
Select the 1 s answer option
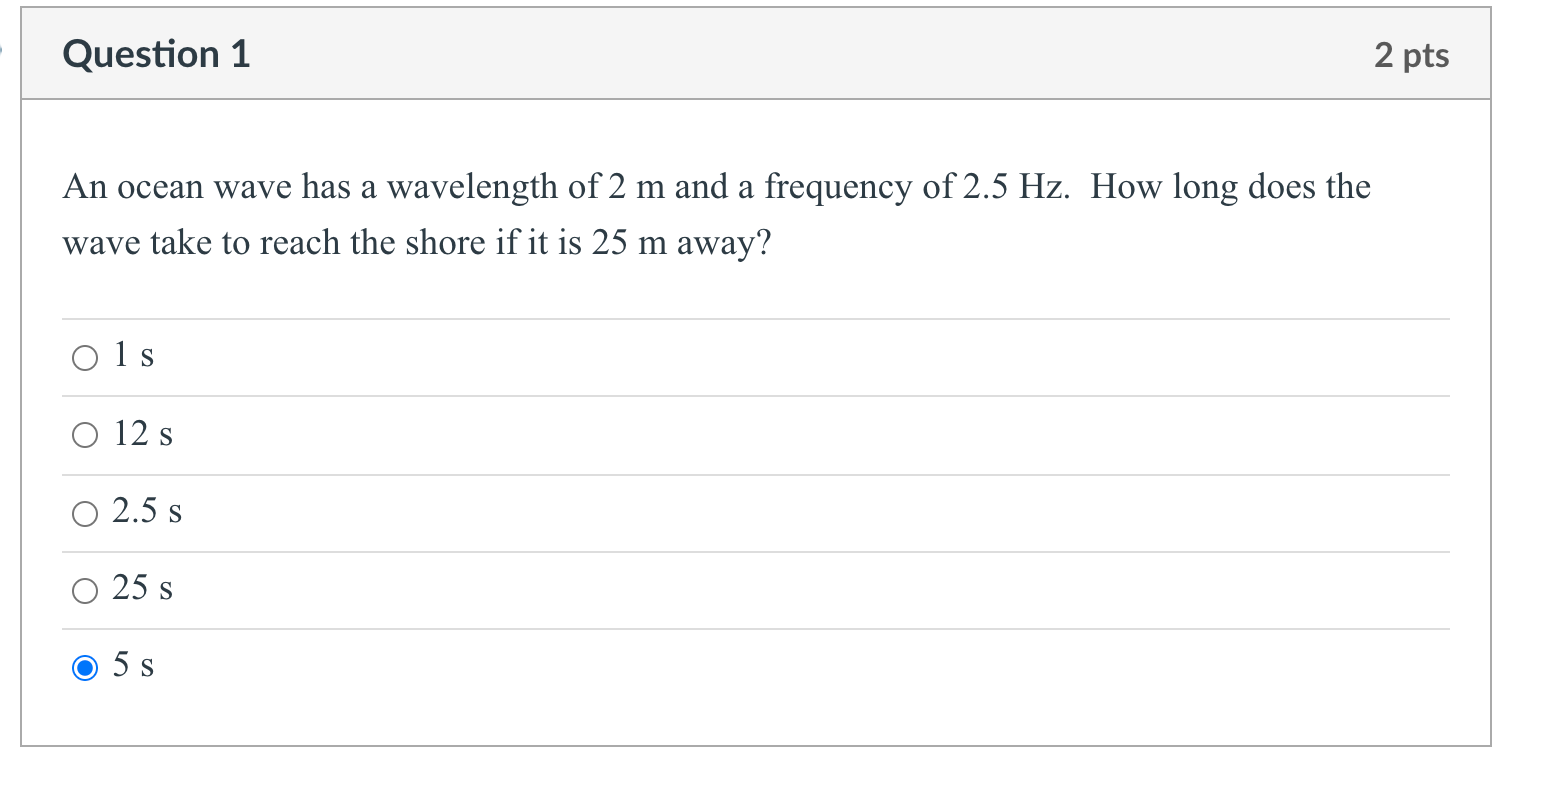[85, 357]
